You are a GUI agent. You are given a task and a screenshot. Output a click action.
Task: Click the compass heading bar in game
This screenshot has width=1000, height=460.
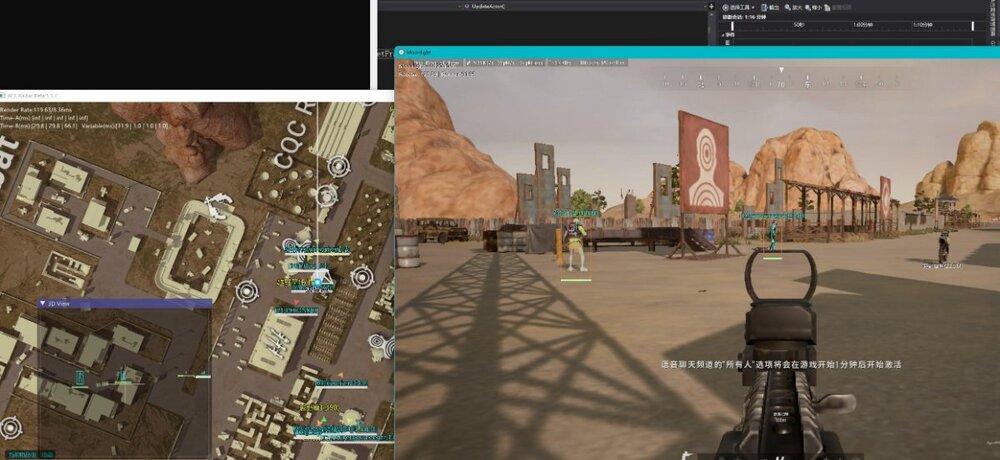tap(782, 79)
